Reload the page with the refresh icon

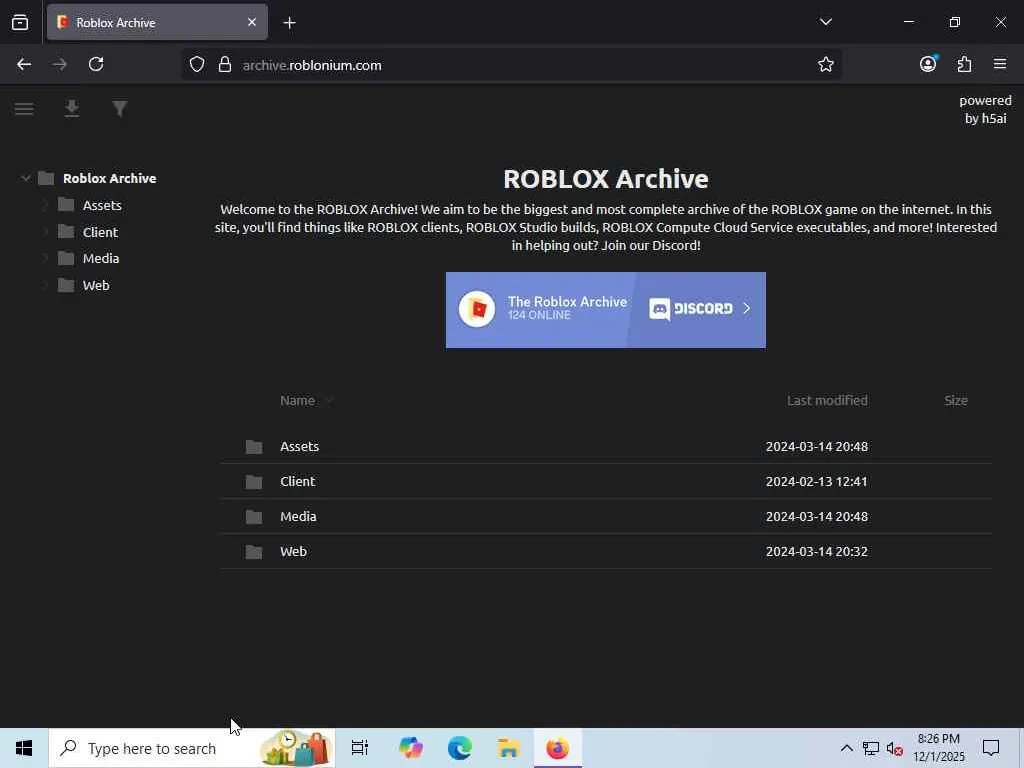click(96, 64)
